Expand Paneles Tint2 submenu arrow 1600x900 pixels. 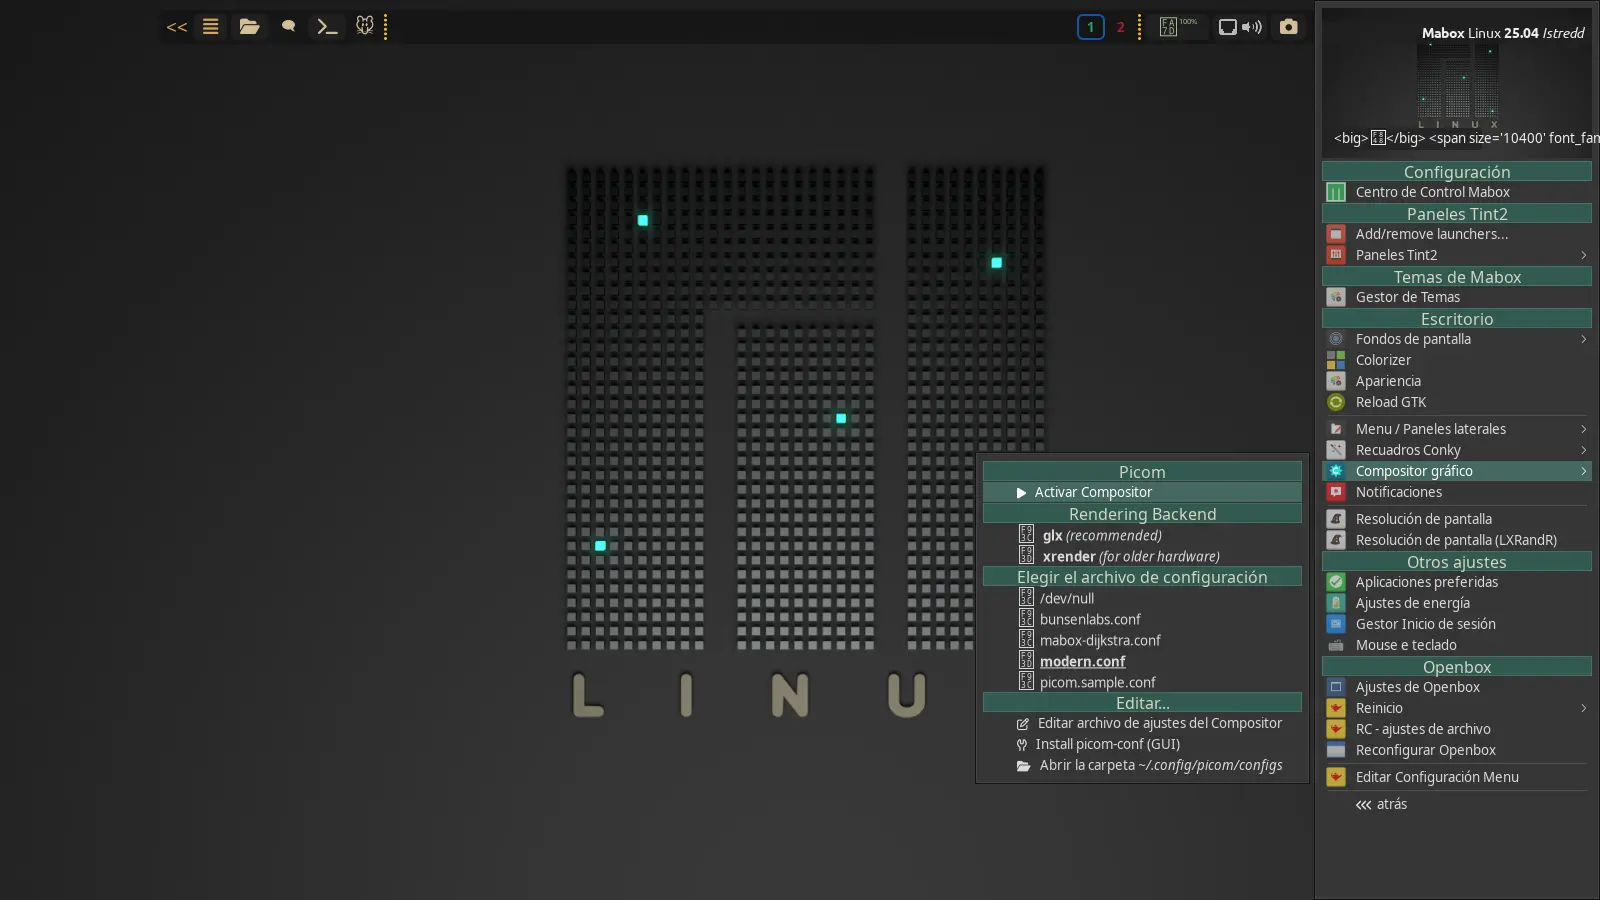coord(1583,255)
